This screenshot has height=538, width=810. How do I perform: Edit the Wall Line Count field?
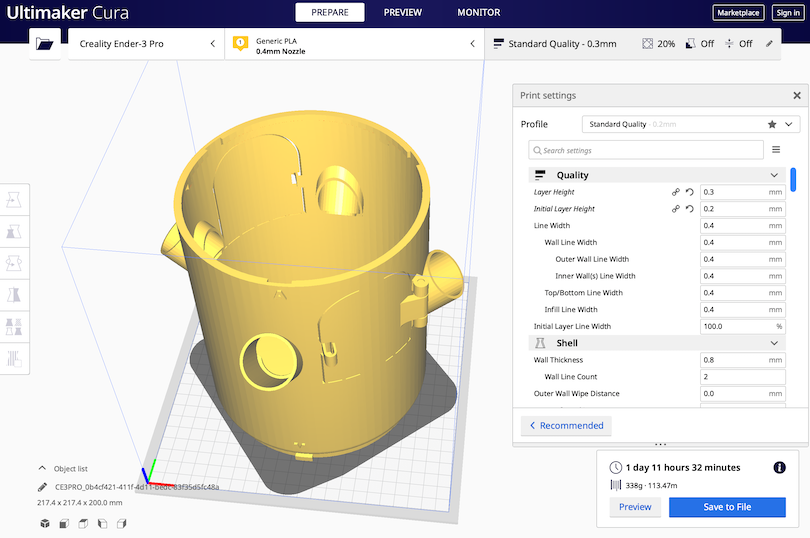pos(742,377)
